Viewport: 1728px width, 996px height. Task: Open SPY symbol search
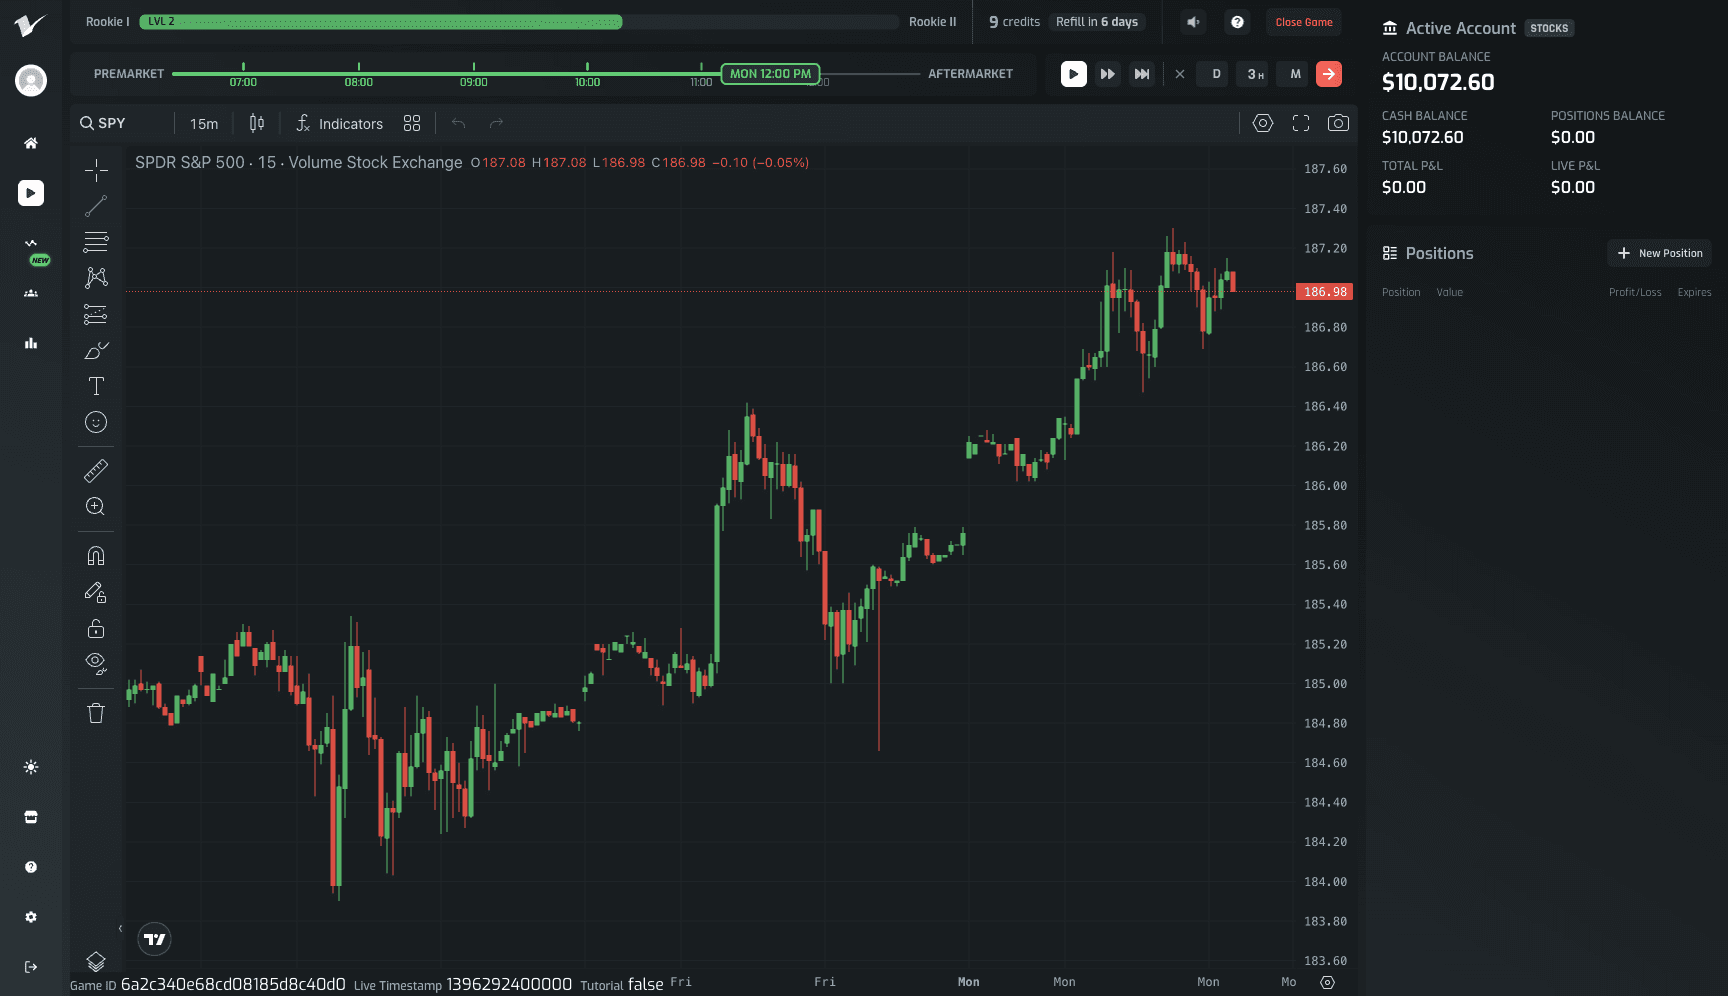click(x=103, y=123)
